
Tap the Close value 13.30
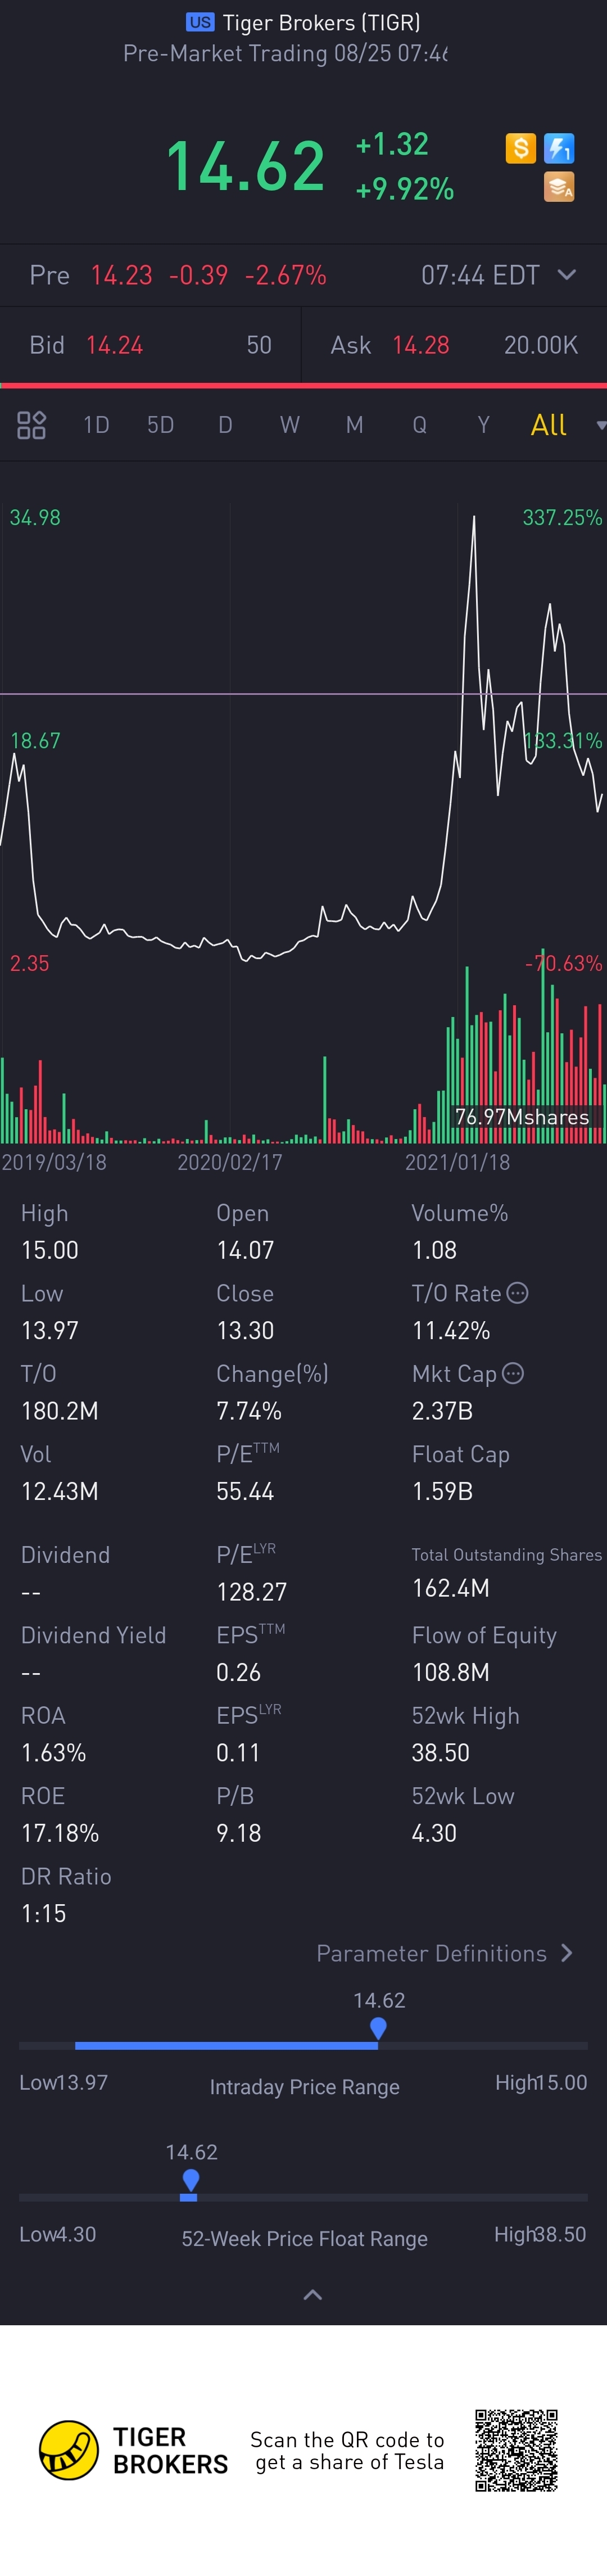coord(245,1330)
